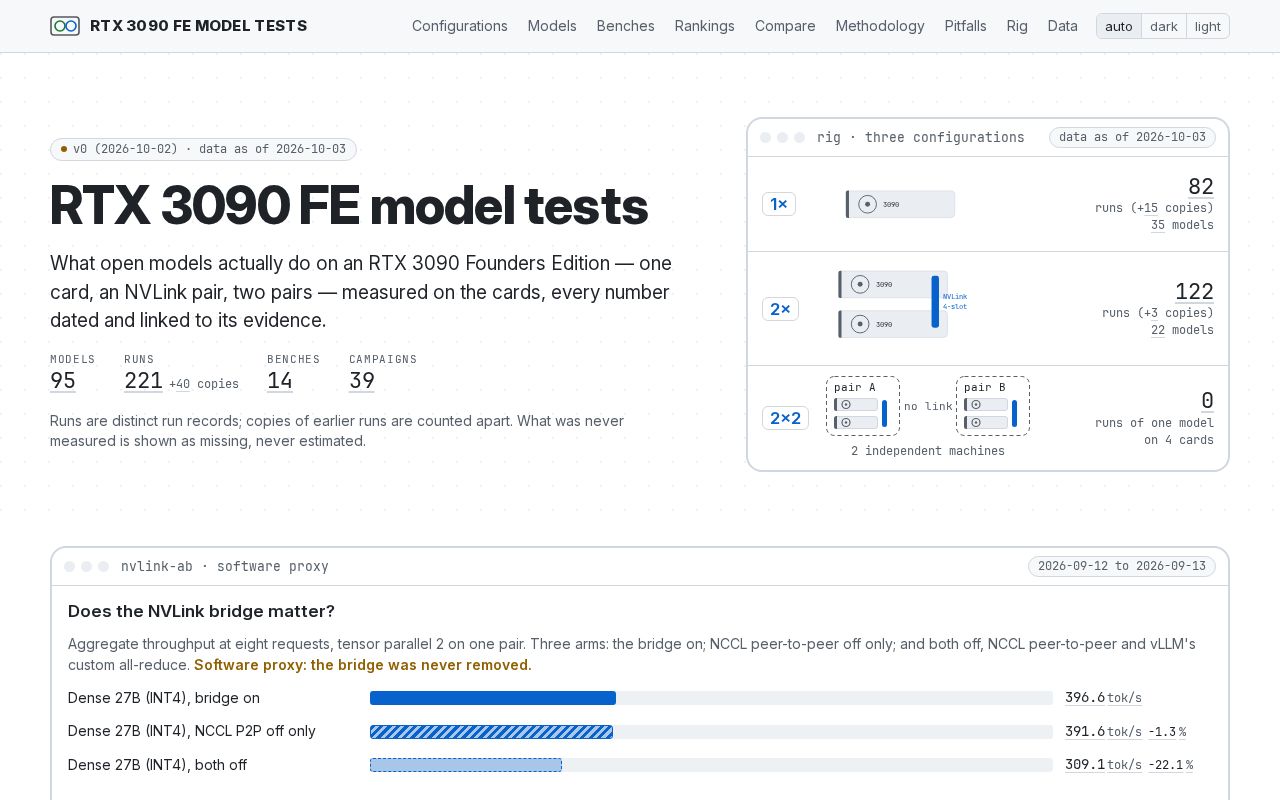This screenshot has height=800, width=1280.
Task: Click the 0 runs on 4 cards value
Action: point(1207,401)
